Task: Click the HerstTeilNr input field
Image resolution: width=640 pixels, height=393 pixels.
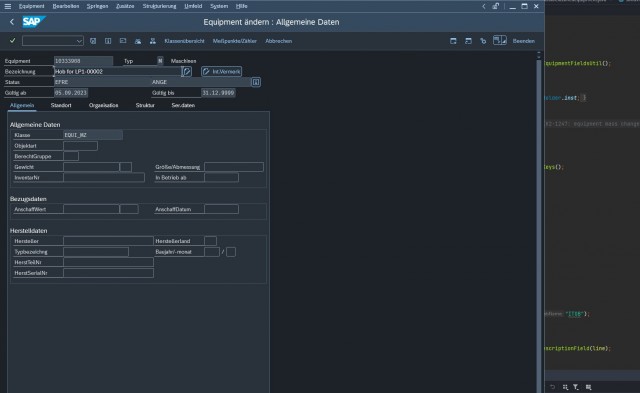Action: [108, 262]
